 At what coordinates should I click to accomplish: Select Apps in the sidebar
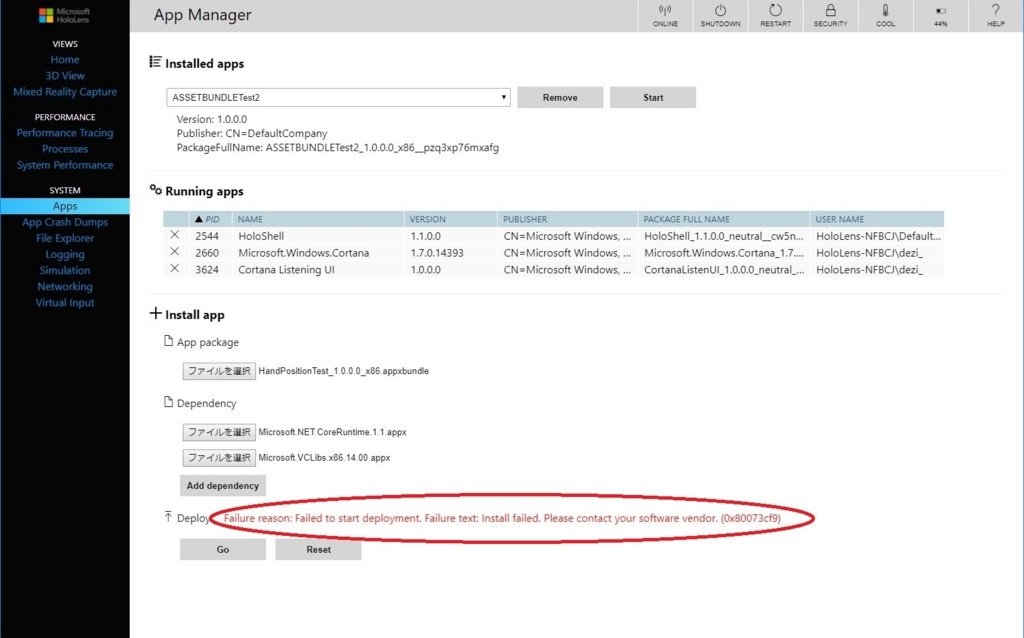tap(65, 206)
